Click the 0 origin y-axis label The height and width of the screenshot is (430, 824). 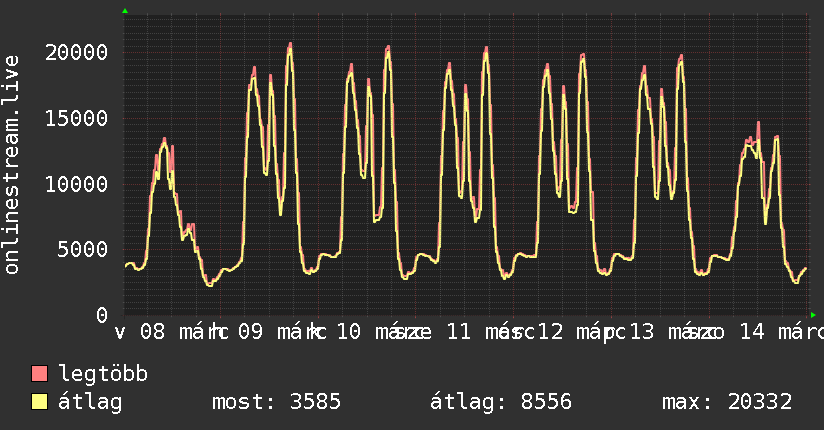(x=103, y=316)
